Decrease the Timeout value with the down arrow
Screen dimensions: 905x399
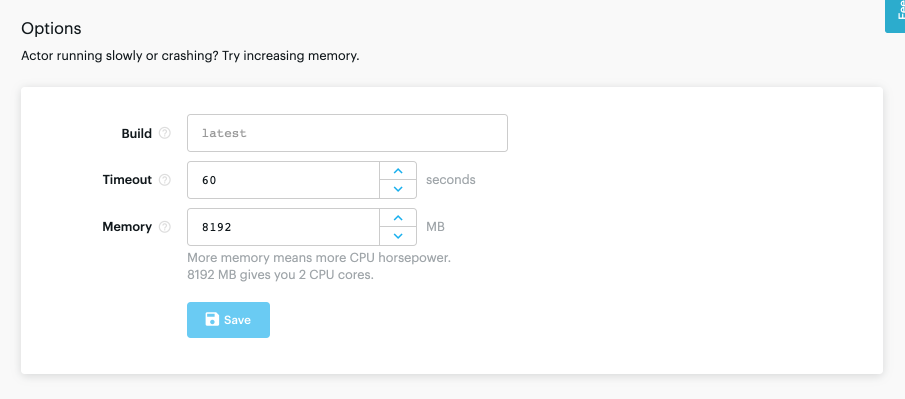pos(398,189)
